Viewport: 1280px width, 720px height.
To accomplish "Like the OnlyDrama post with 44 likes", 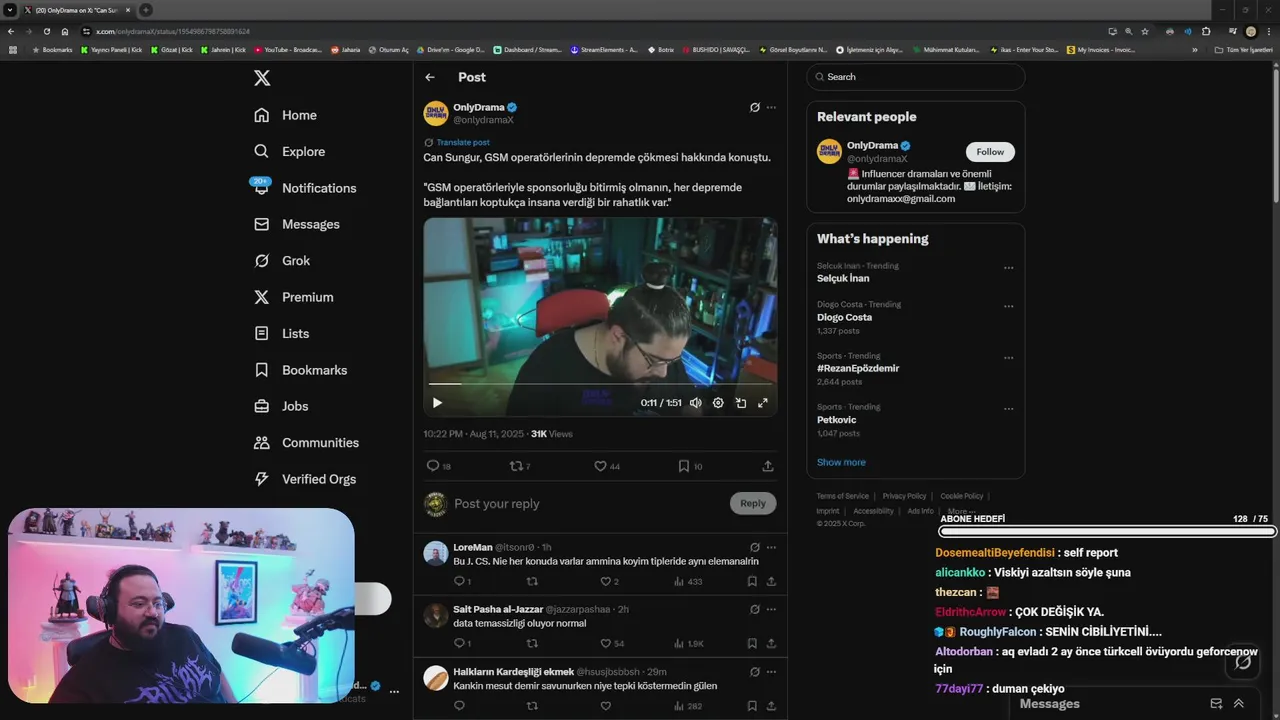I will click(x=607, y=466).
